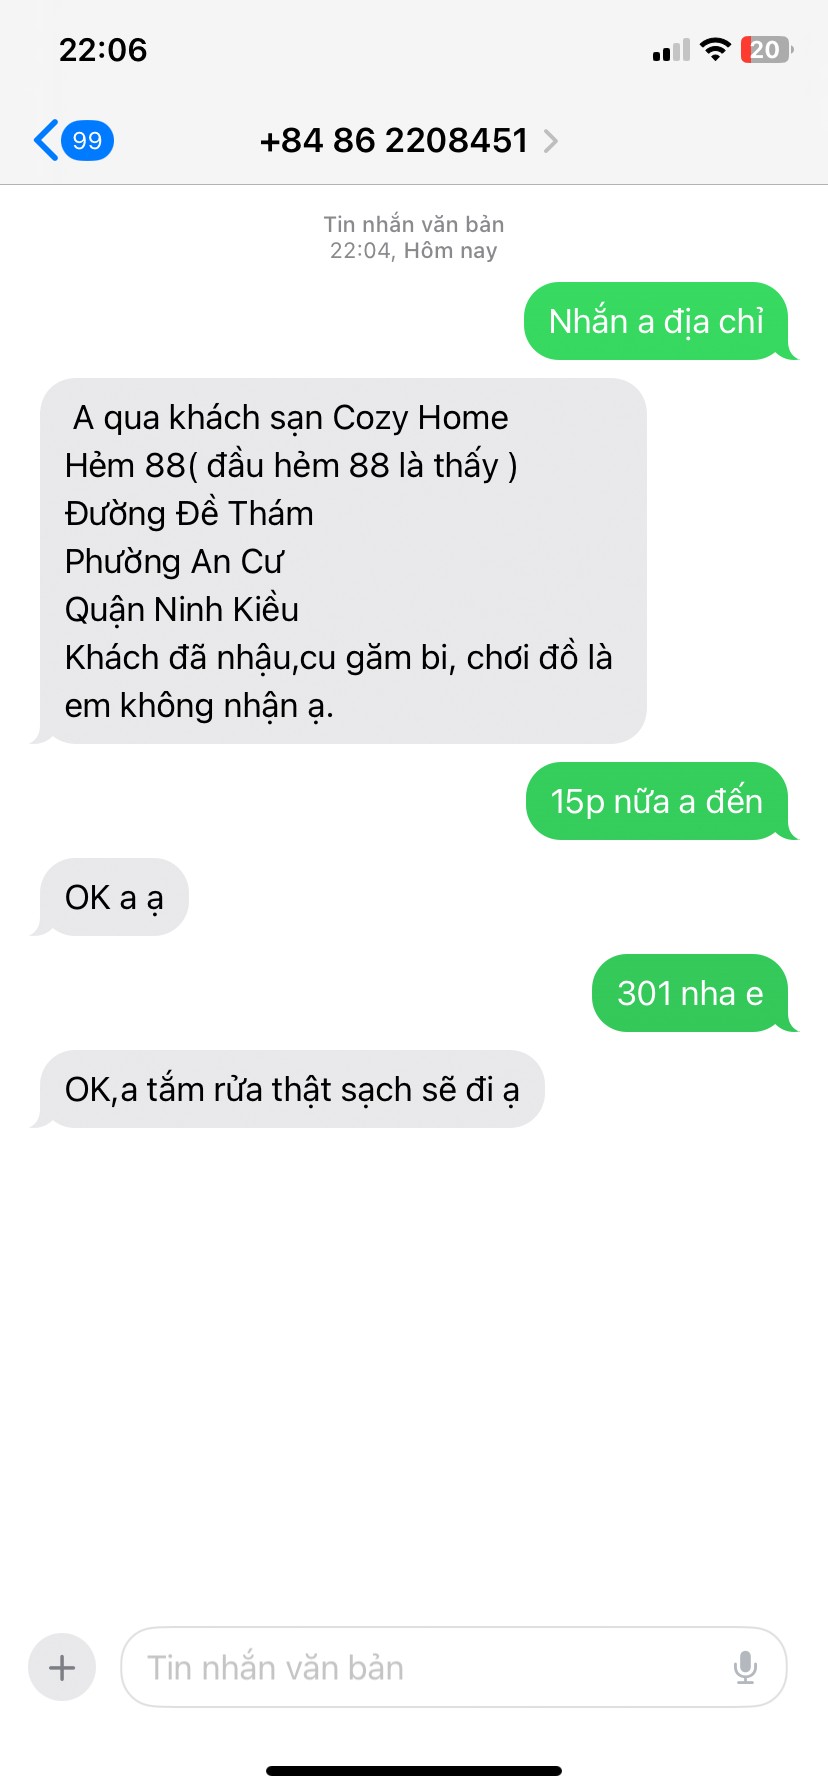
Task: Tap the battery indicator showing 20
Action: [767, 49]
